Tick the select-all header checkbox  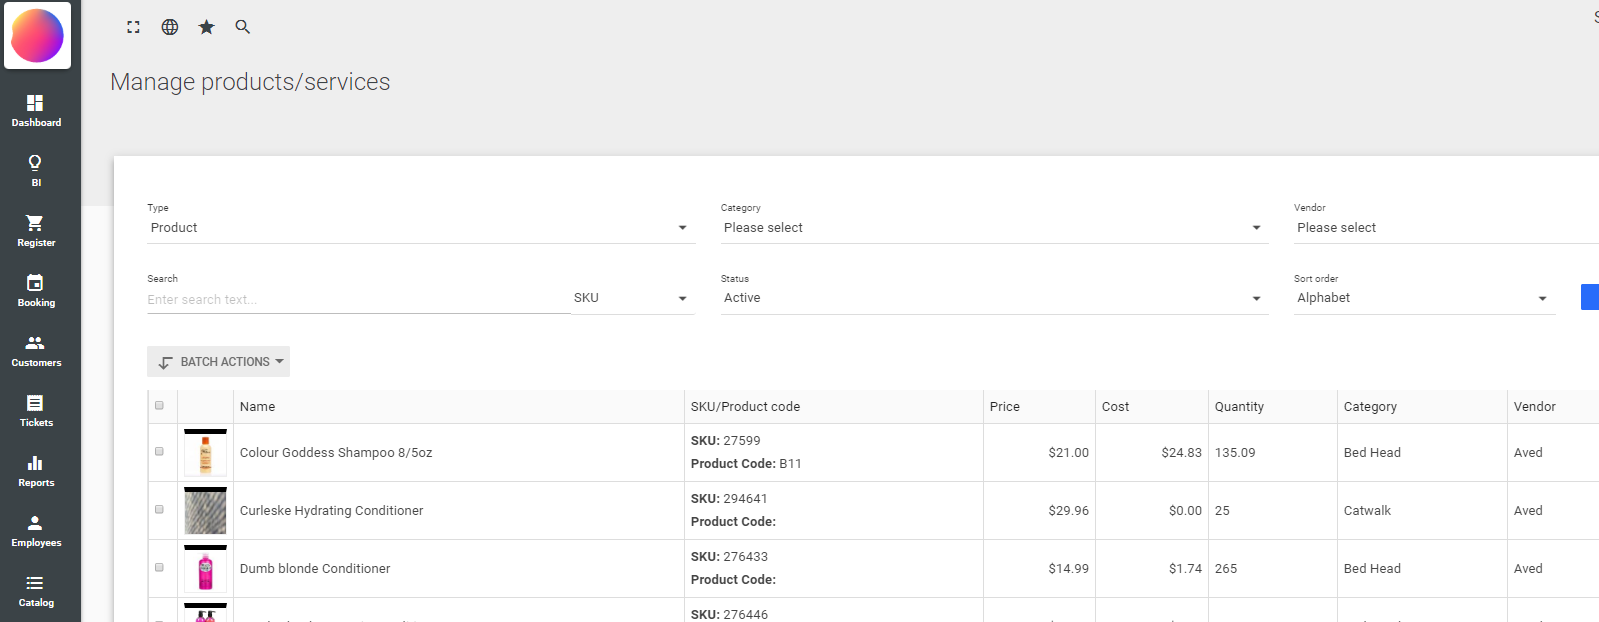pyautogui.click(x=159, y=406)
